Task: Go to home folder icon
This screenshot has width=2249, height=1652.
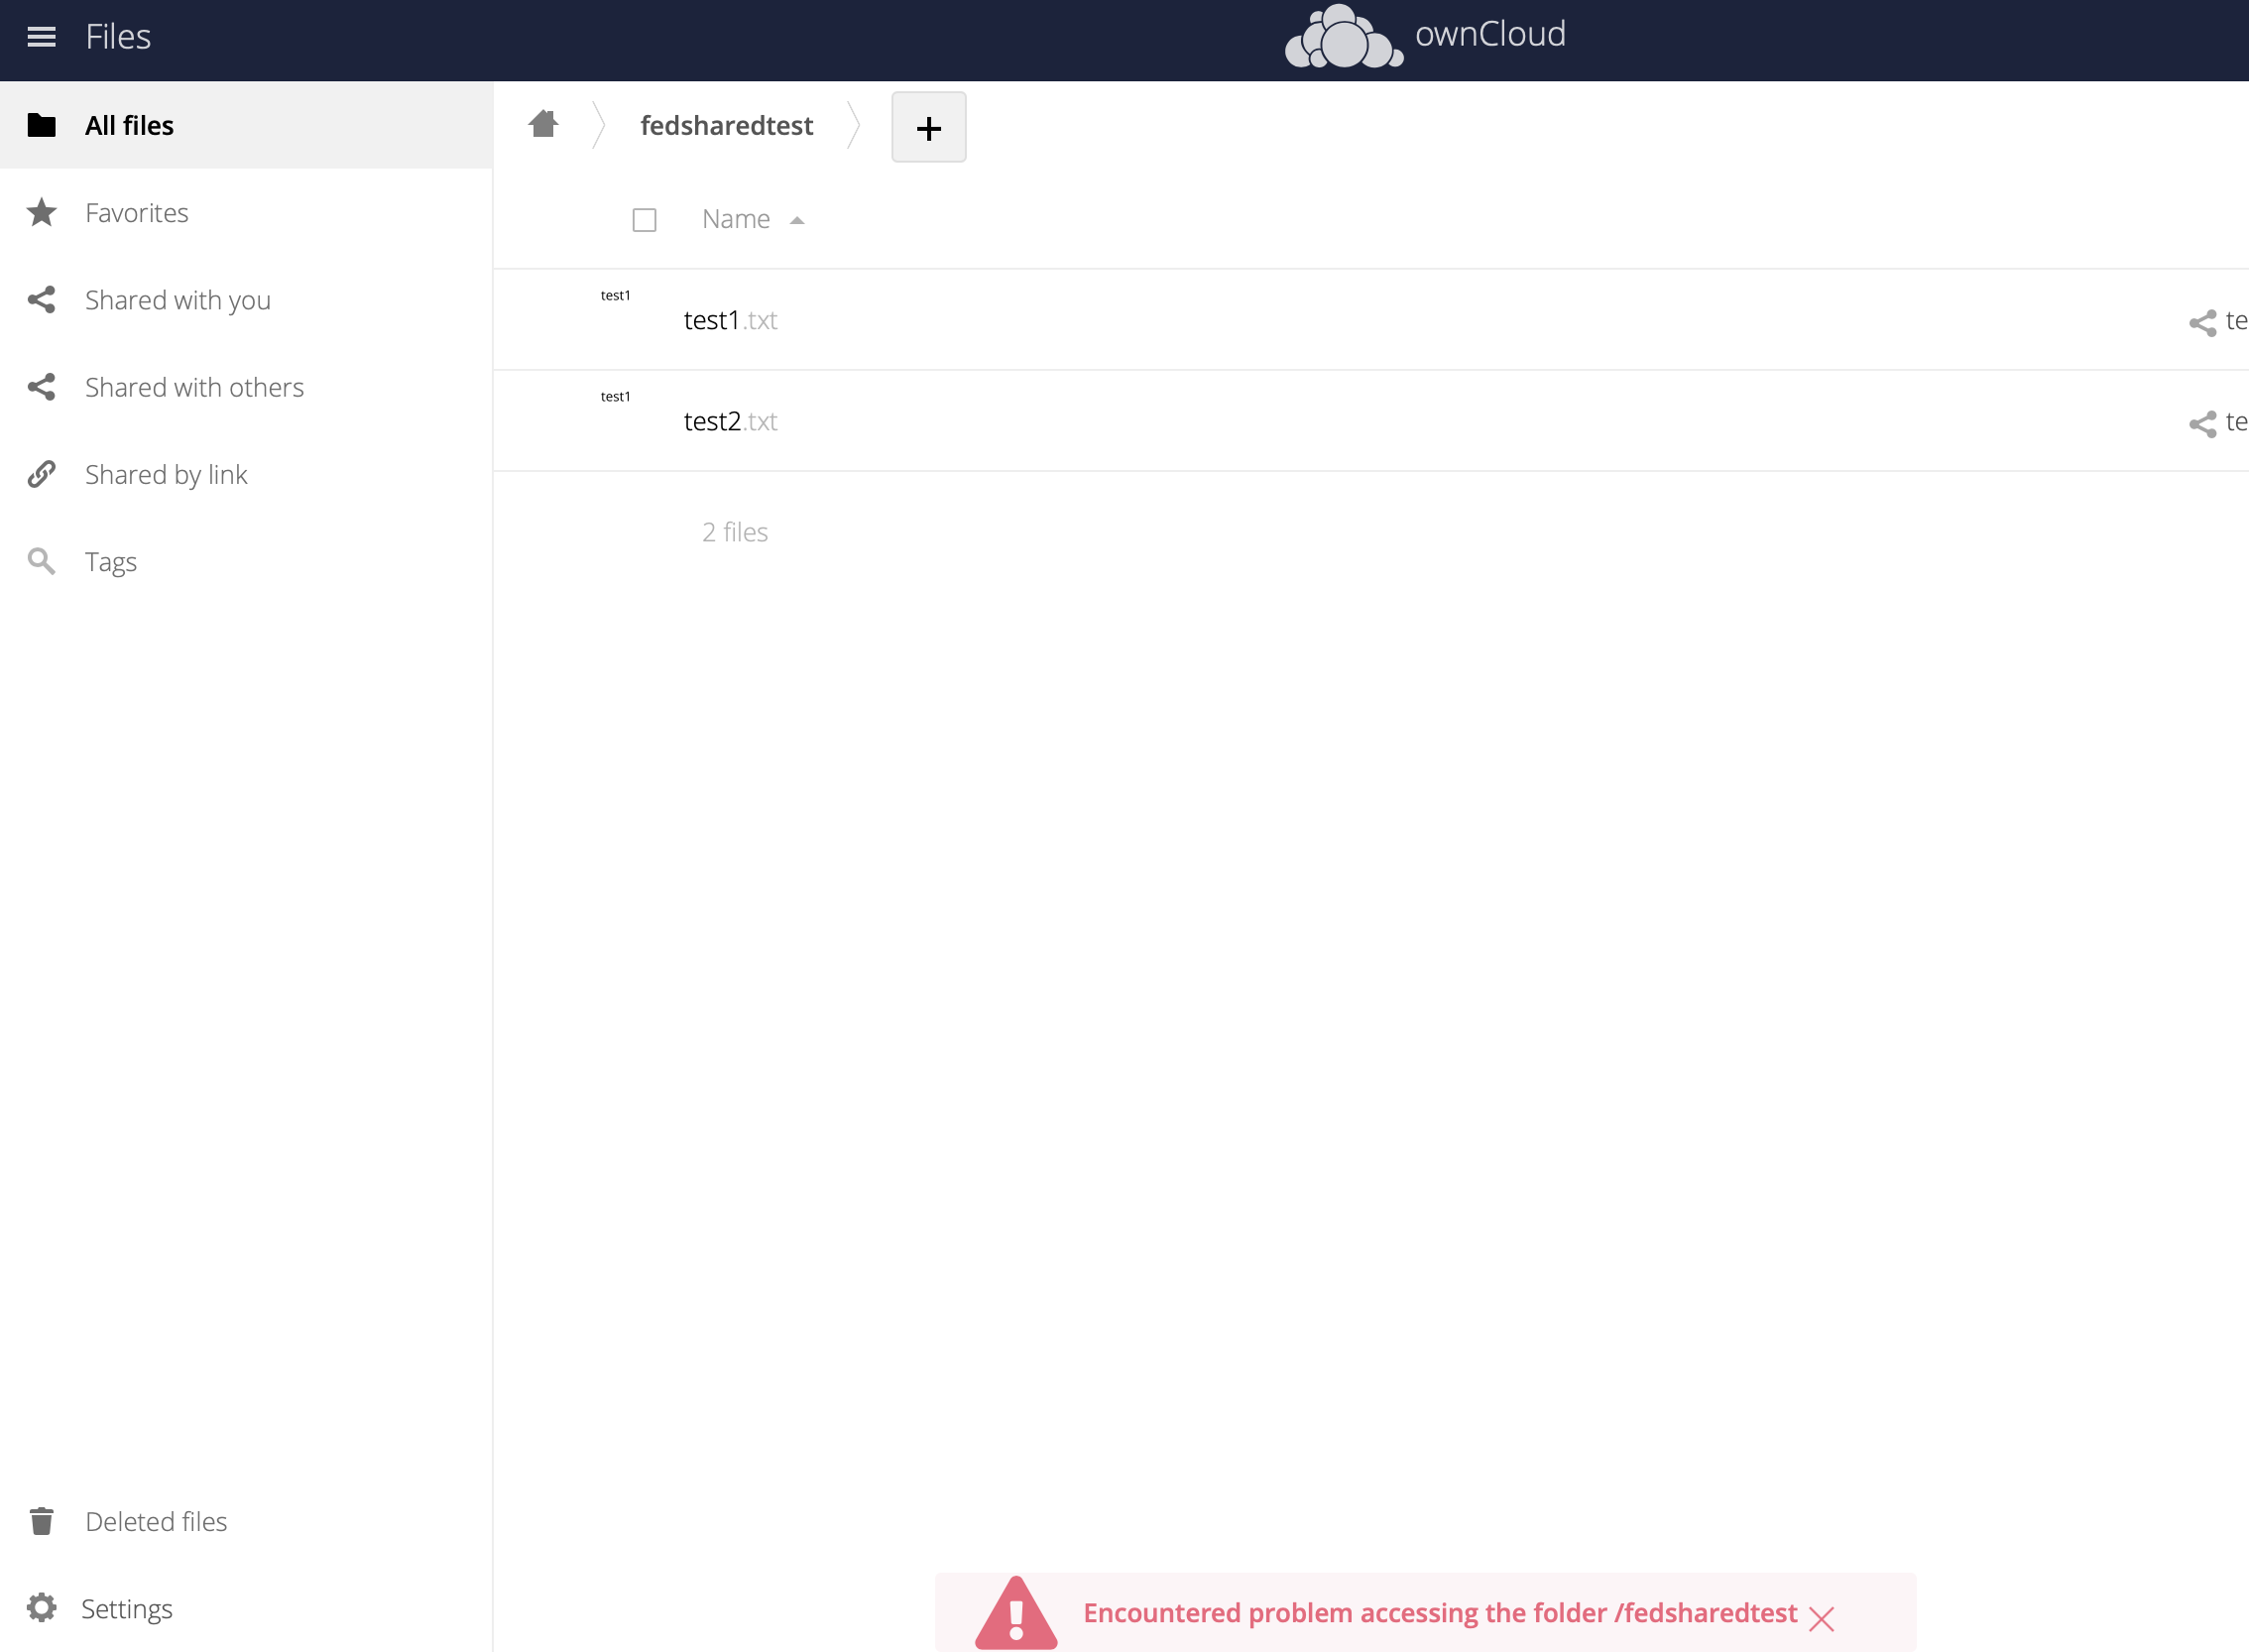Action: (543, 124)
